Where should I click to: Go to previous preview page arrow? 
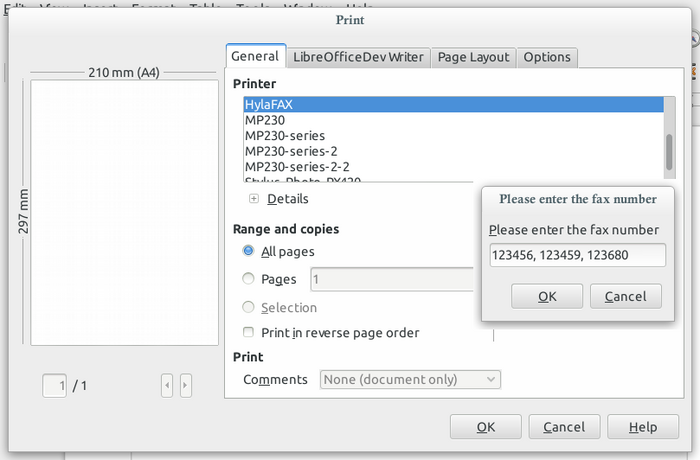click(167, 384)
